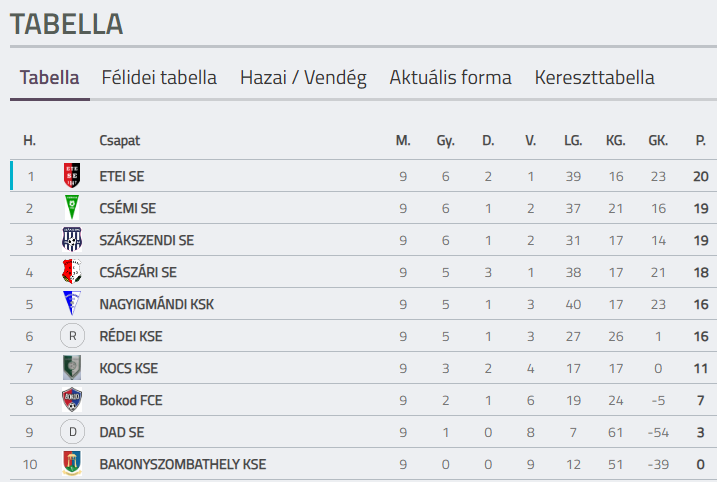Select the Aktuális forma tab
The width and height of the screenshot is (717, 482).
coord(450,78)
